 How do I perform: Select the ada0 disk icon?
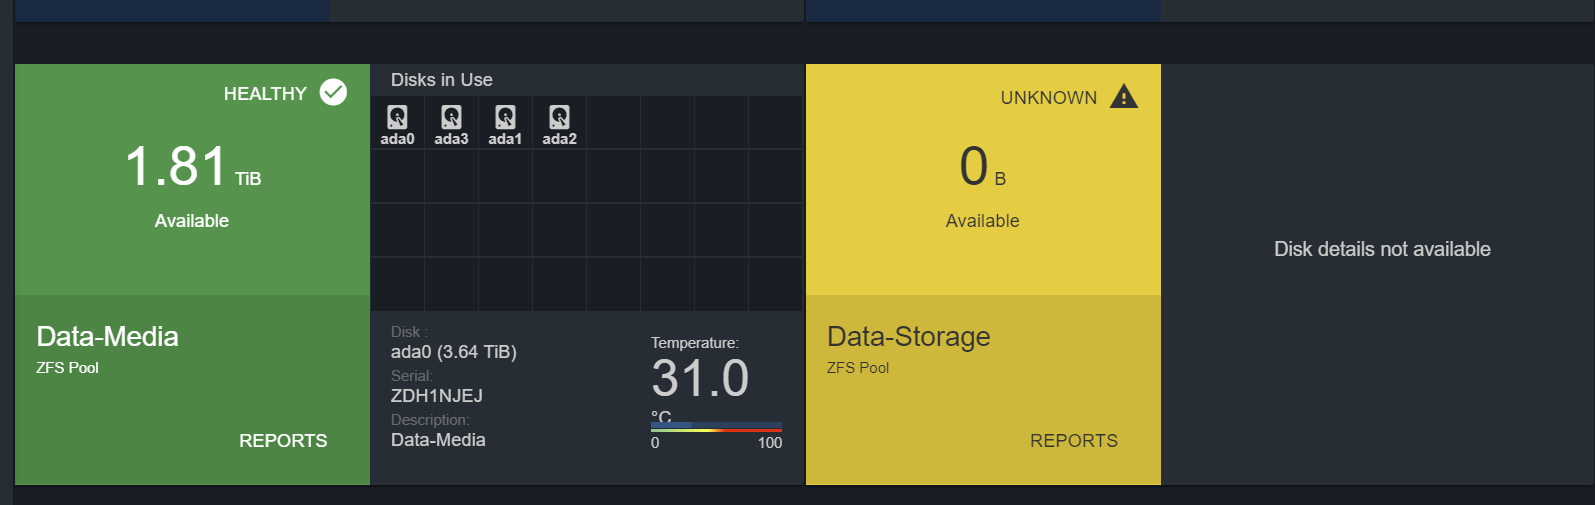coord(397,118)
